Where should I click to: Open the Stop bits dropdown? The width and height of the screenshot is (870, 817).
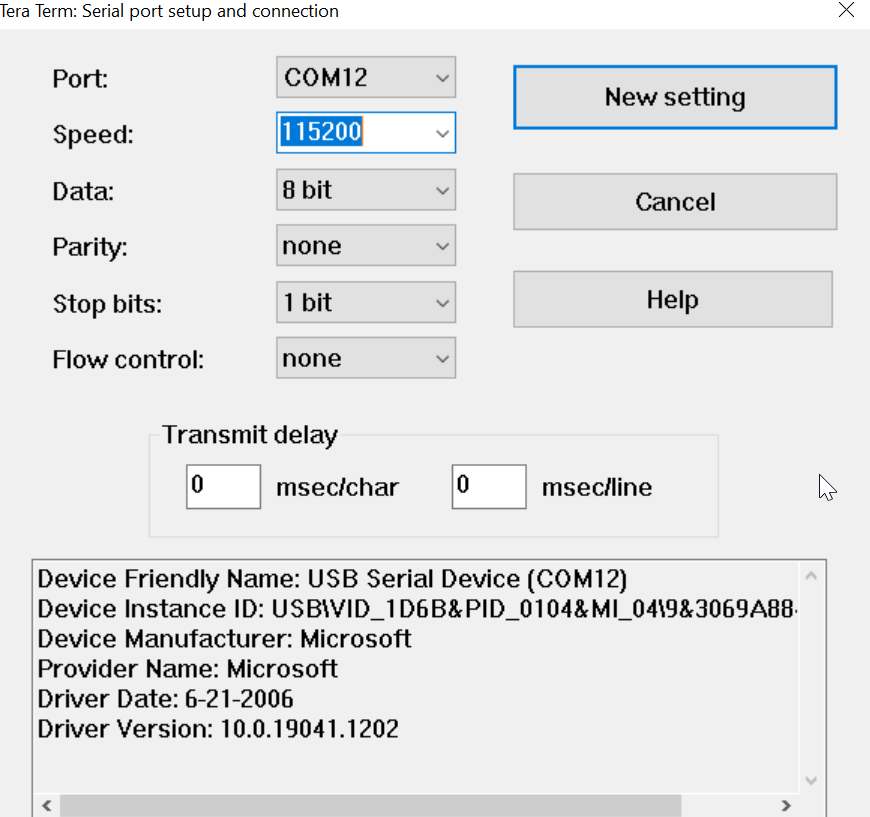365,302
